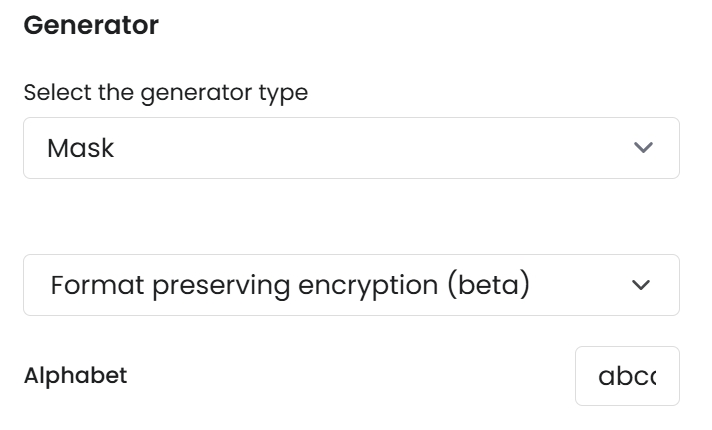Change the generator type from Mask

click(x=350, y=148)
